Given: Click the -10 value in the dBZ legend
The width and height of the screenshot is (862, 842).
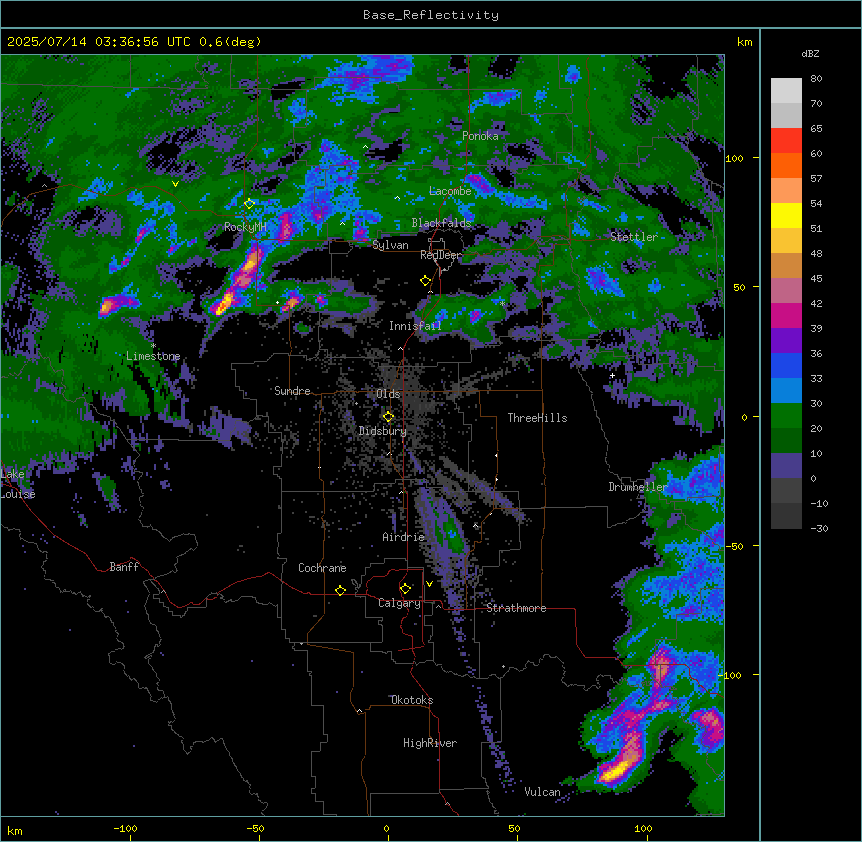Looking at the screenshot, I should point(819,503).
